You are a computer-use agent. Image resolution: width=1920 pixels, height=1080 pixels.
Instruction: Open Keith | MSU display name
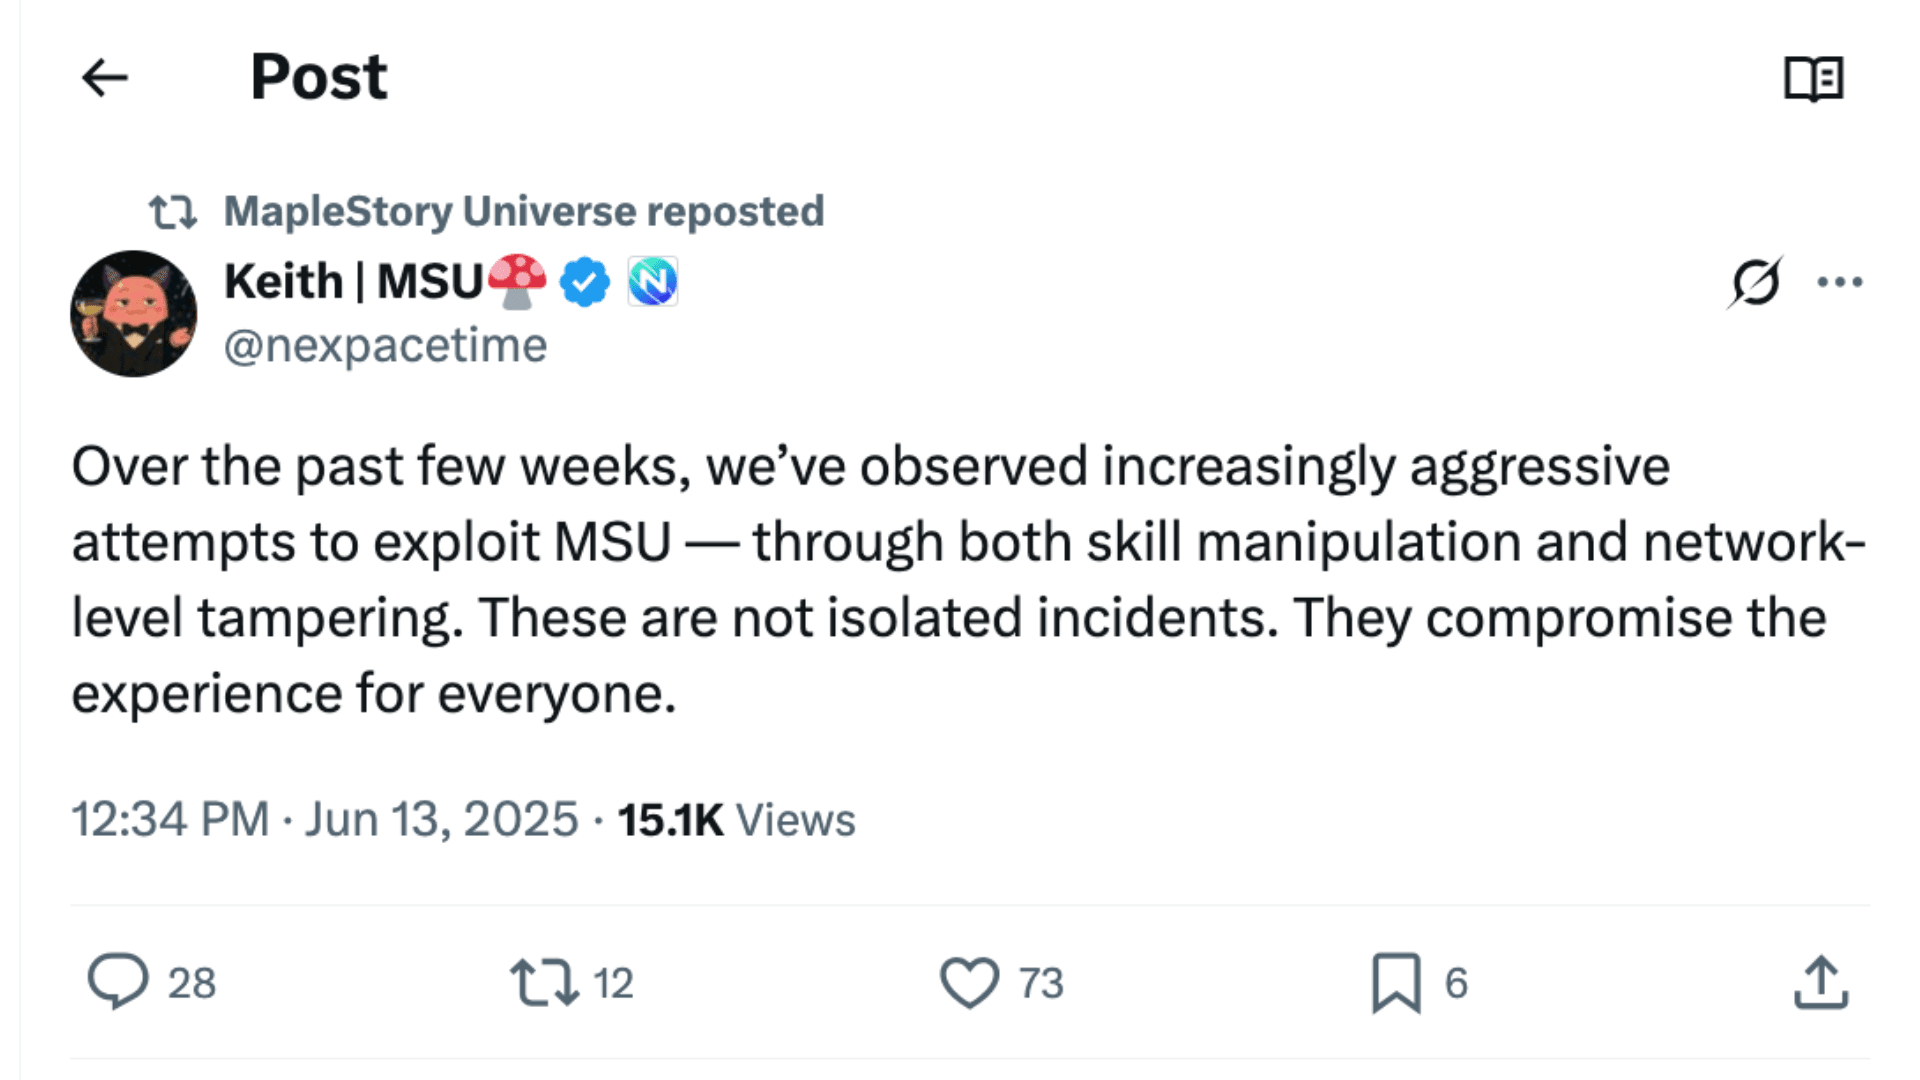(350, 281)
